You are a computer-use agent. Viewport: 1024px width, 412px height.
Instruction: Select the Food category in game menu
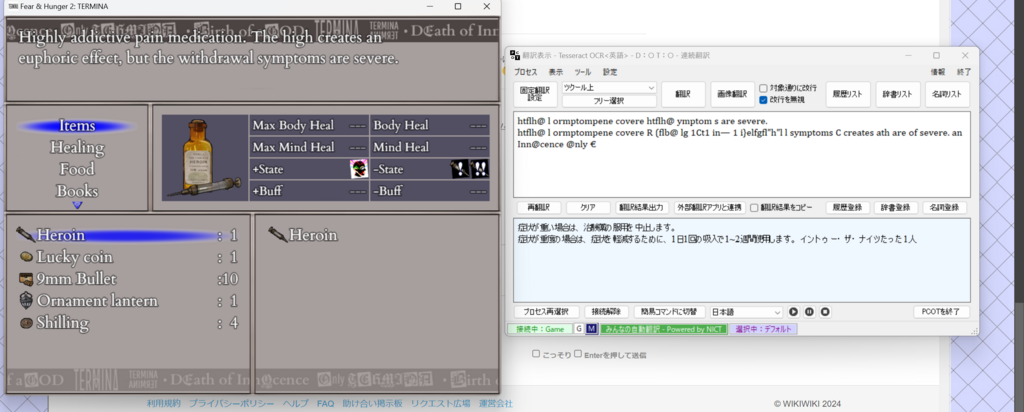coord(77,169)
